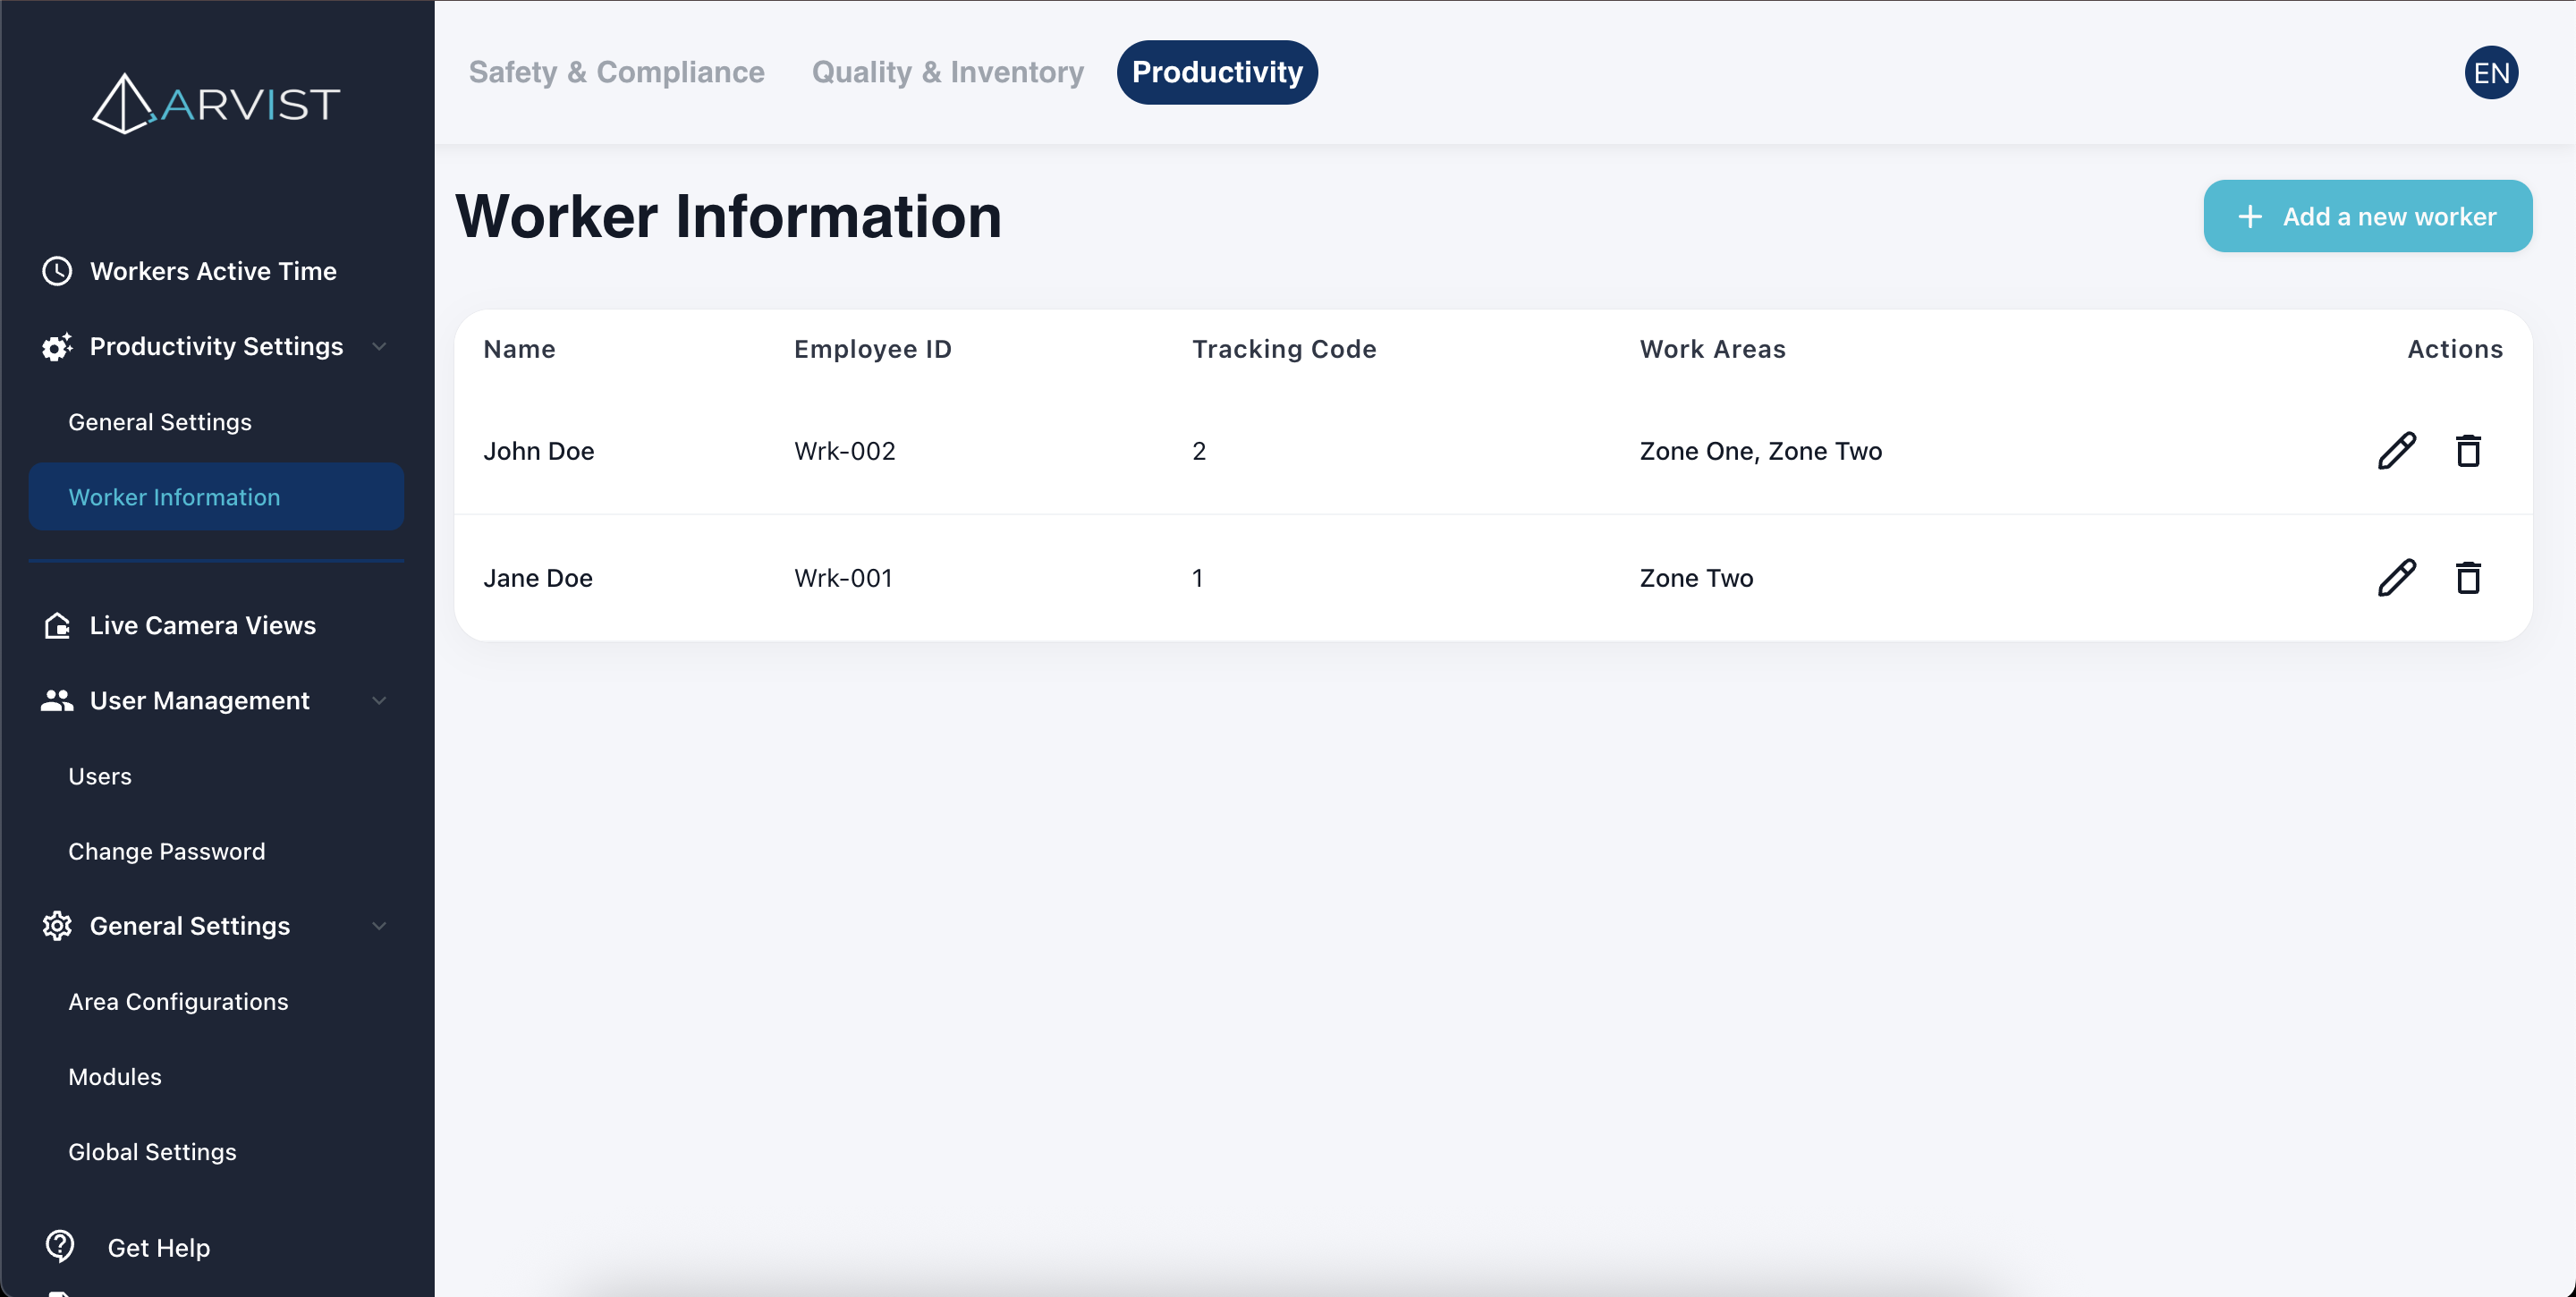2576x1297 pixels.
Task: Collapse the User Management section
Action: 379,700
